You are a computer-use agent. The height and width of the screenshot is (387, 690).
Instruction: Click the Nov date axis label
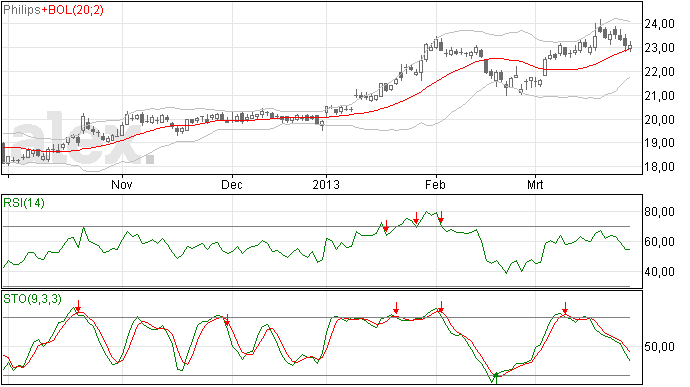121,184
